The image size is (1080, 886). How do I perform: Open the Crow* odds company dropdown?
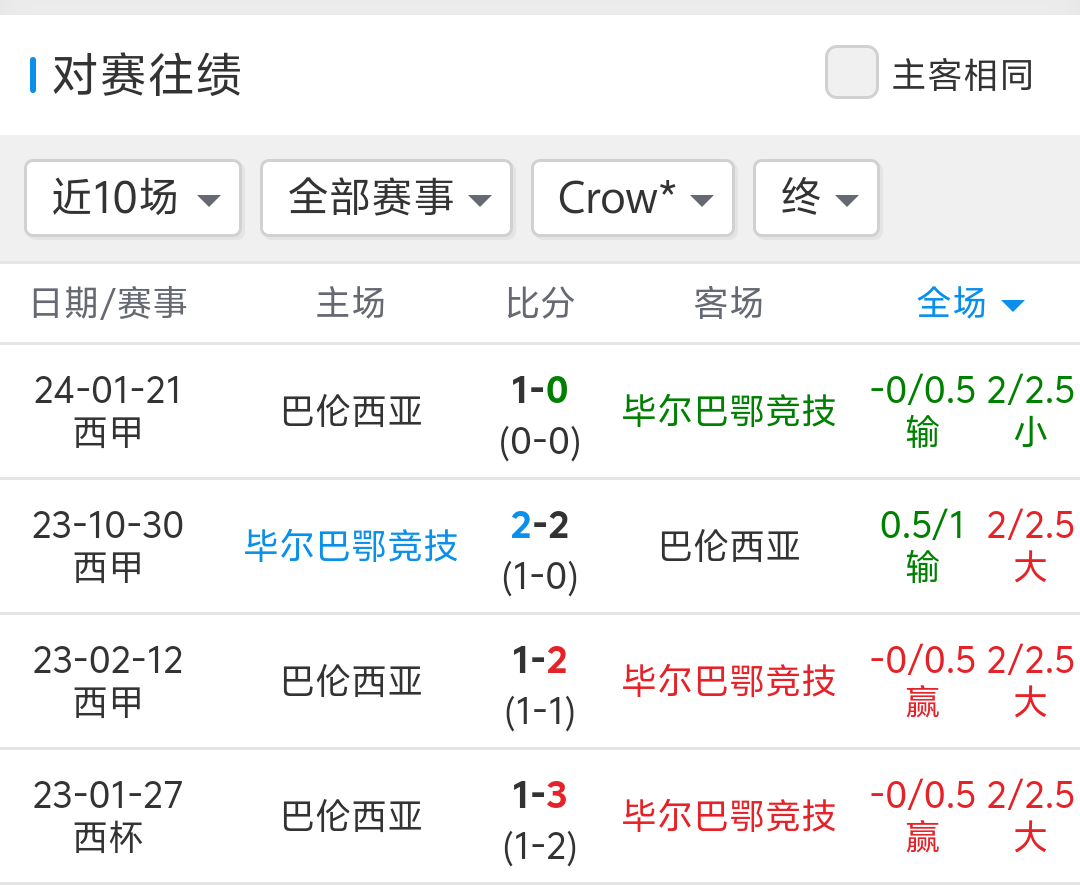[632, 198]
